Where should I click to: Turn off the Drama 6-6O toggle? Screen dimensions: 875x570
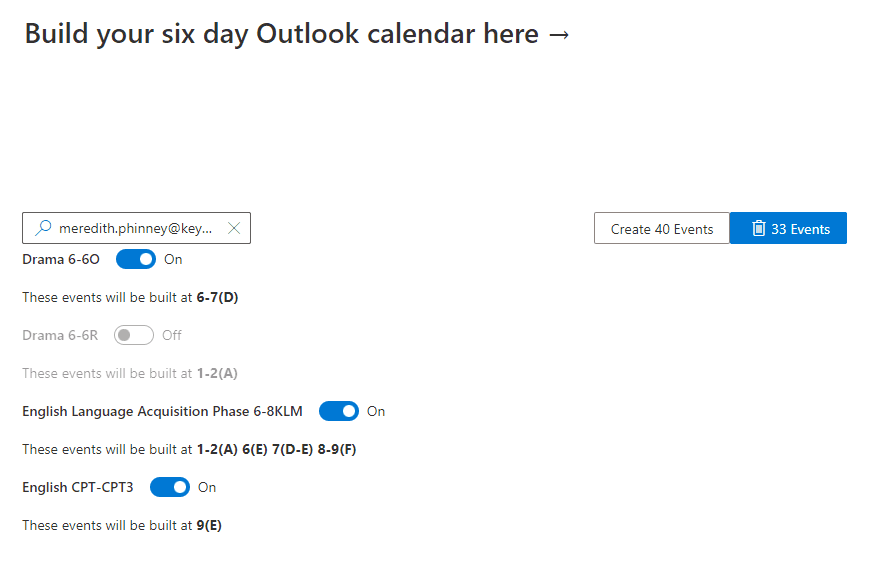[136, 259]
